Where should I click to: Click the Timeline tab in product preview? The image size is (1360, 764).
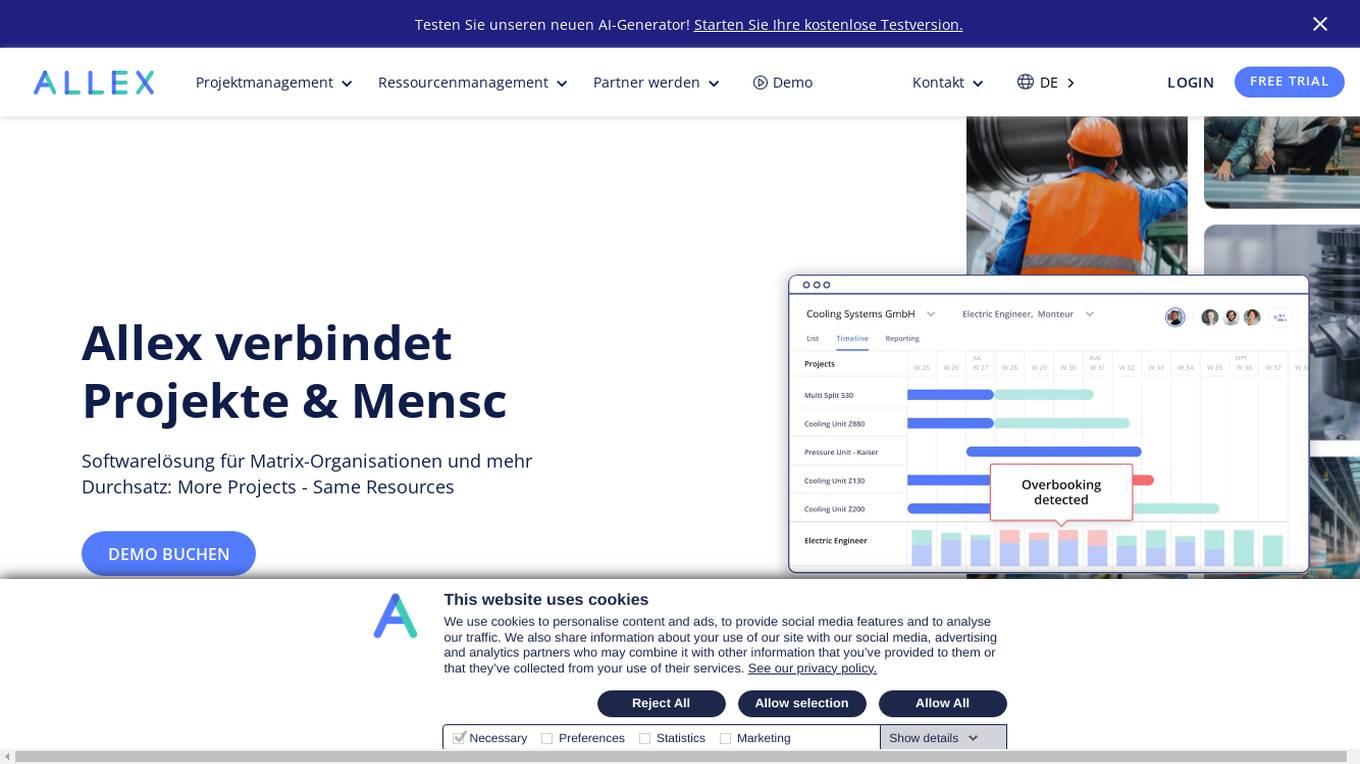click(x=852, y=339)
